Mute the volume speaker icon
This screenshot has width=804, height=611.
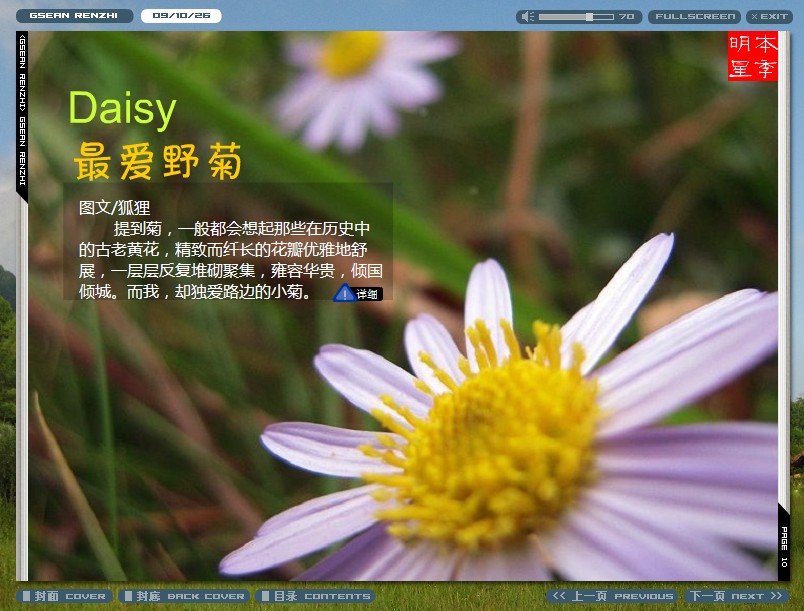point(527,16)
